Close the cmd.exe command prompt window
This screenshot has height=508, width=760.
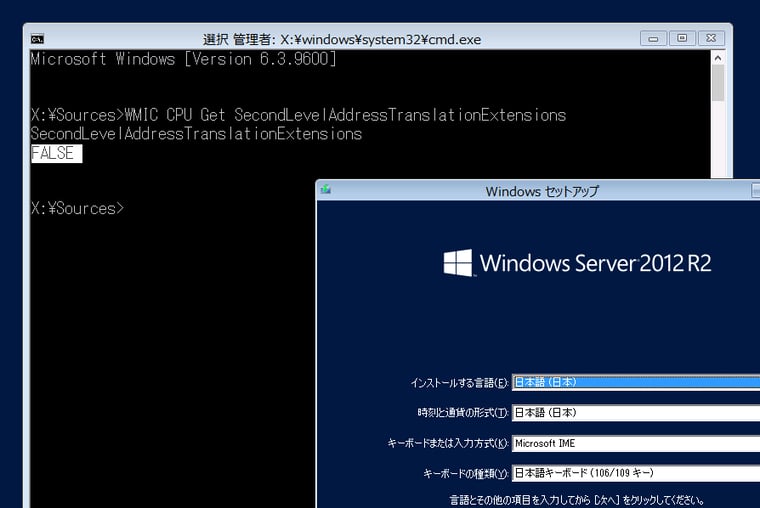(x=711, y=38)
